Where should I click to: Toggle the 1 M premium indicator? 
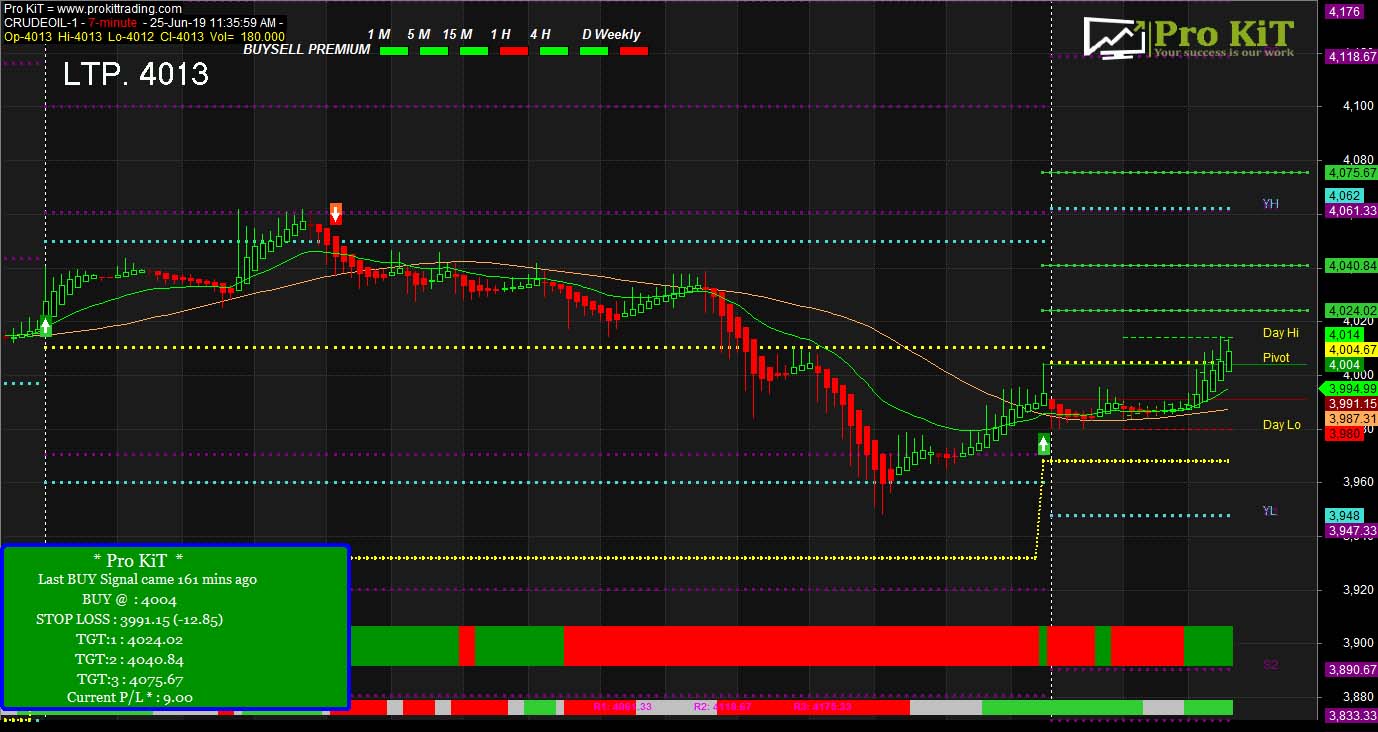[x=392, y=50]
